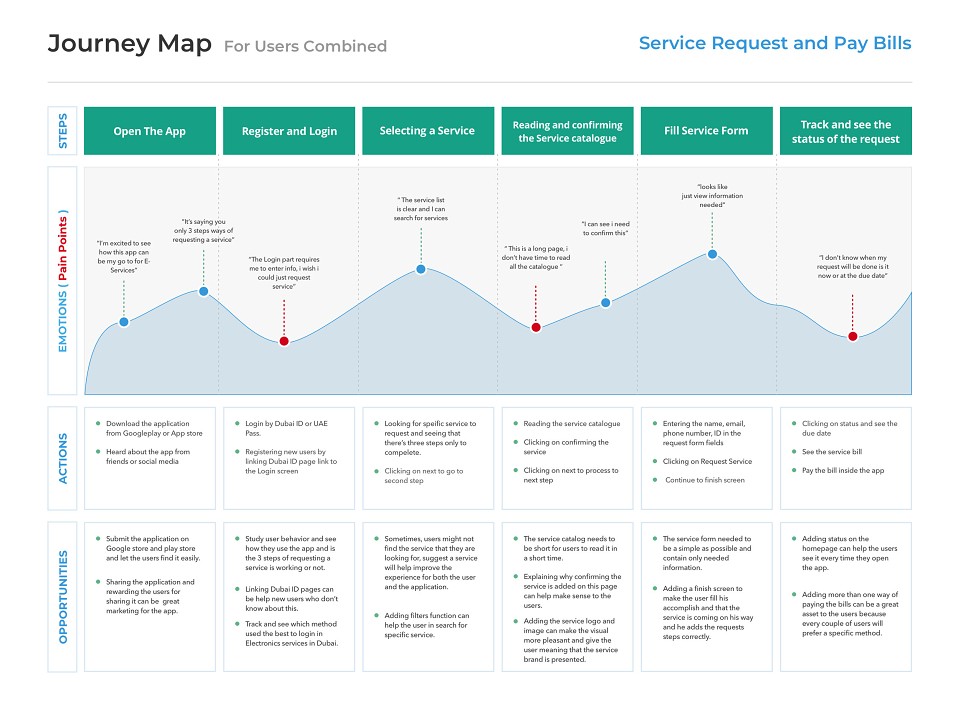Click the Open The App step header
The width and height of the screenshot is (960, 720).
(x=150, y=131)
